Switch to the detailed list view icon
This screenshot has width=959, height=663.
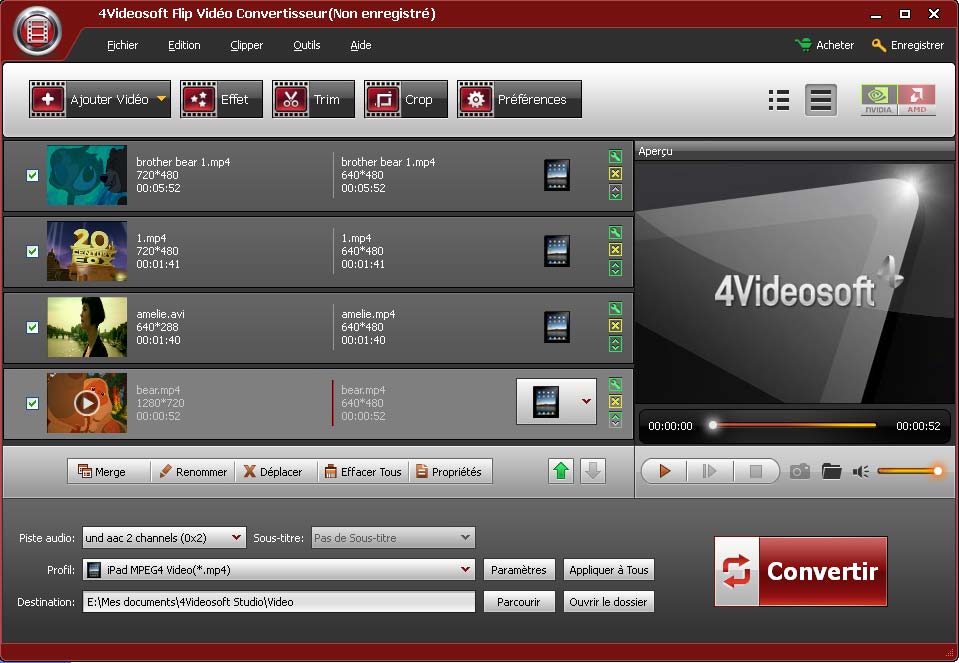point(779,100)
